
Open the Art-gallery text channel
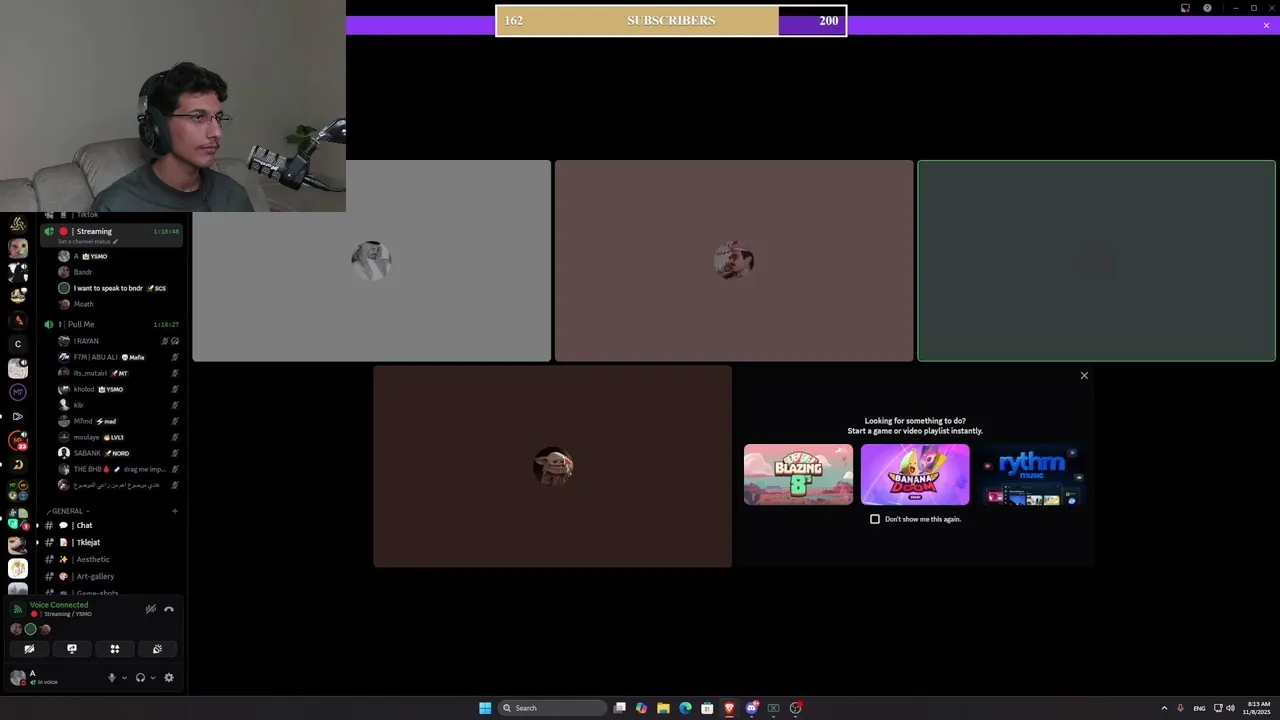(x=110, y=576)
